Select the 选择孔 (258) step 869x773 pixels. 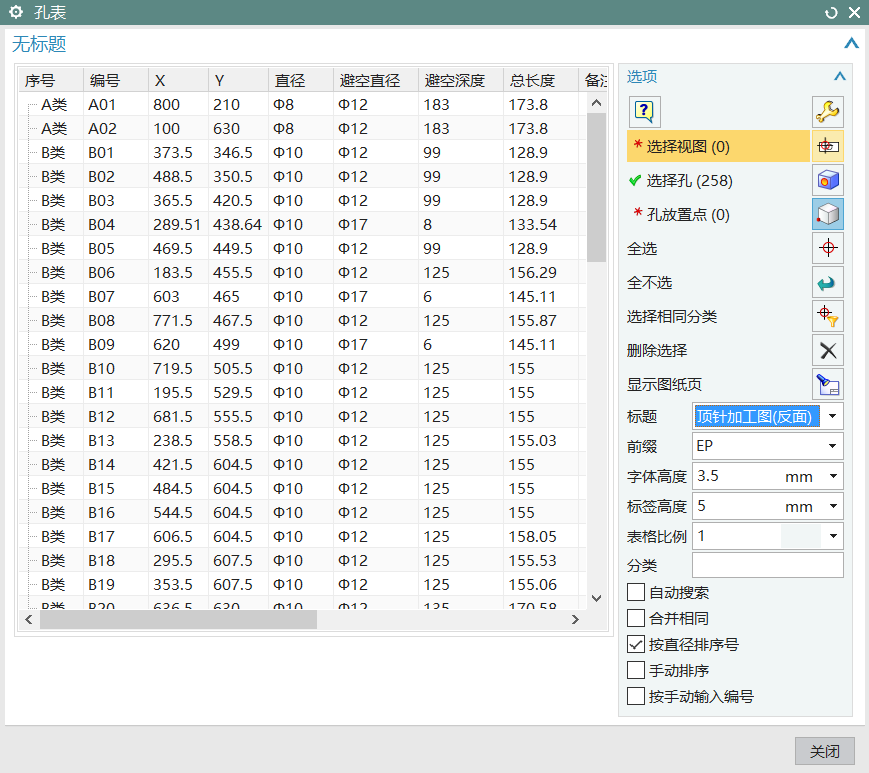[x=718, y=180]
